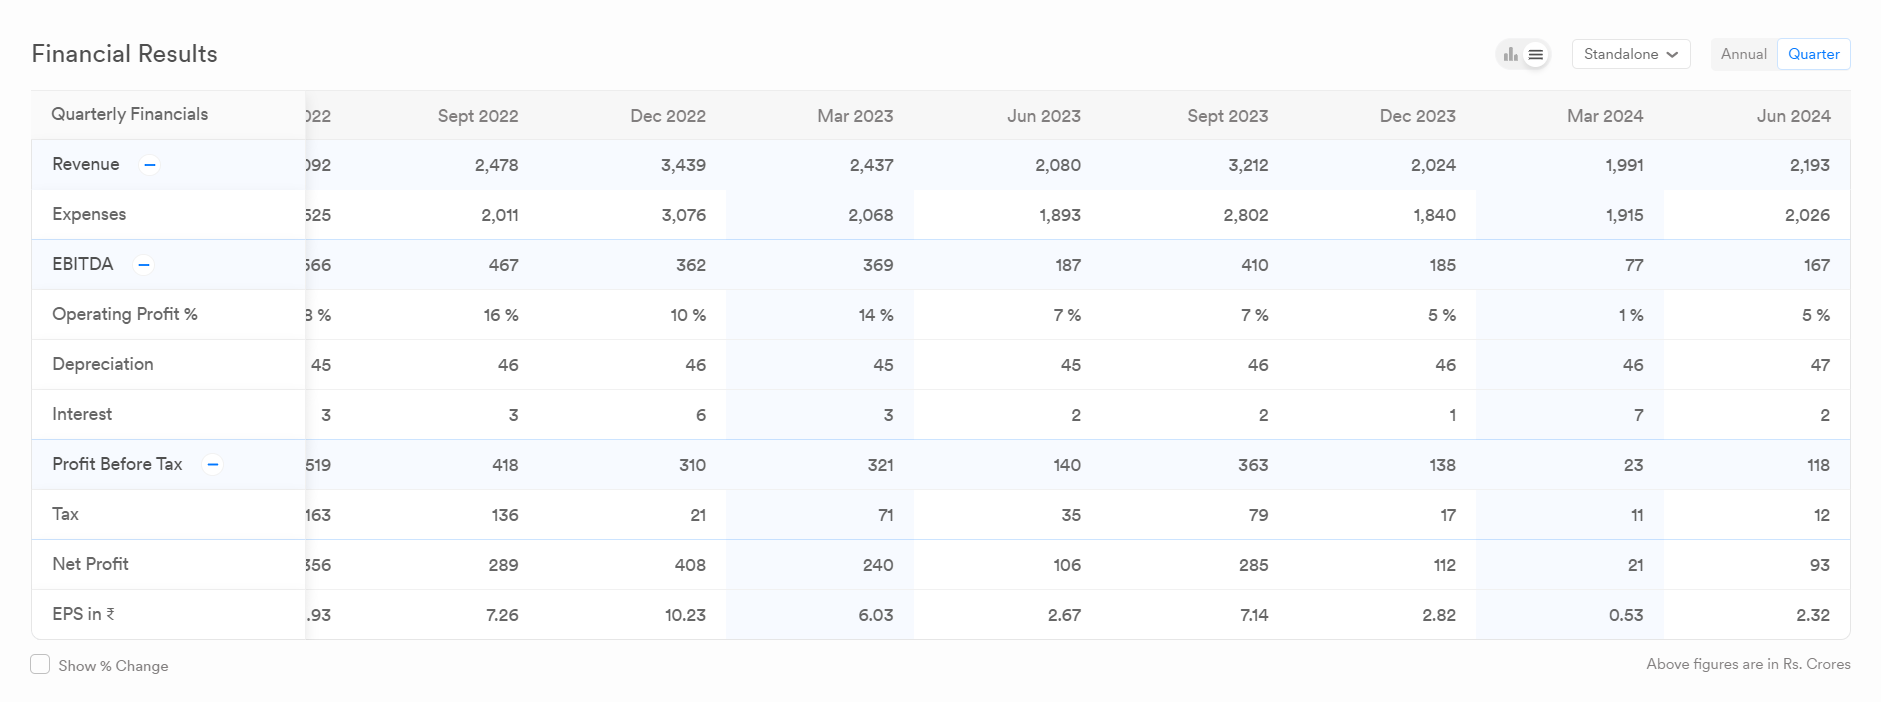Select the Operating Profit % row label
Image resolution: width=1881 pixels, height=702 pixels.
[125, 314]
